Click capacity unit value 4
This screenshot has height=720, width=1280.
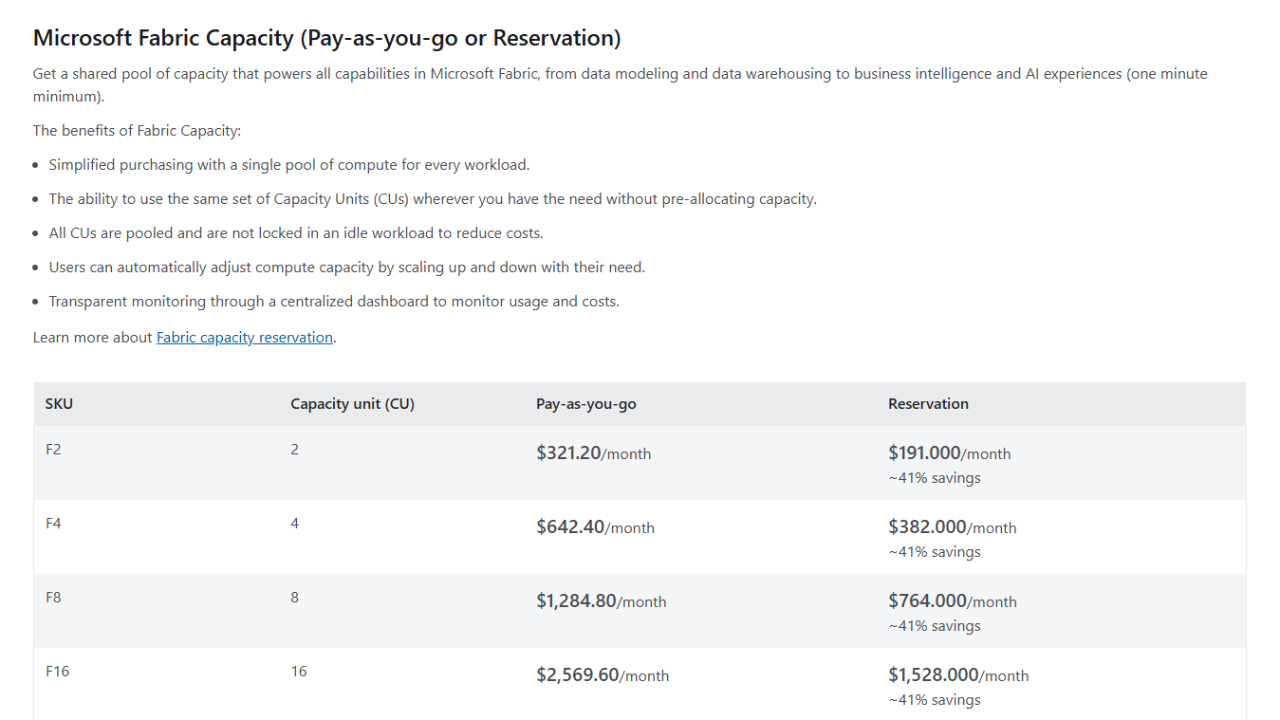[x=295, y=524]
